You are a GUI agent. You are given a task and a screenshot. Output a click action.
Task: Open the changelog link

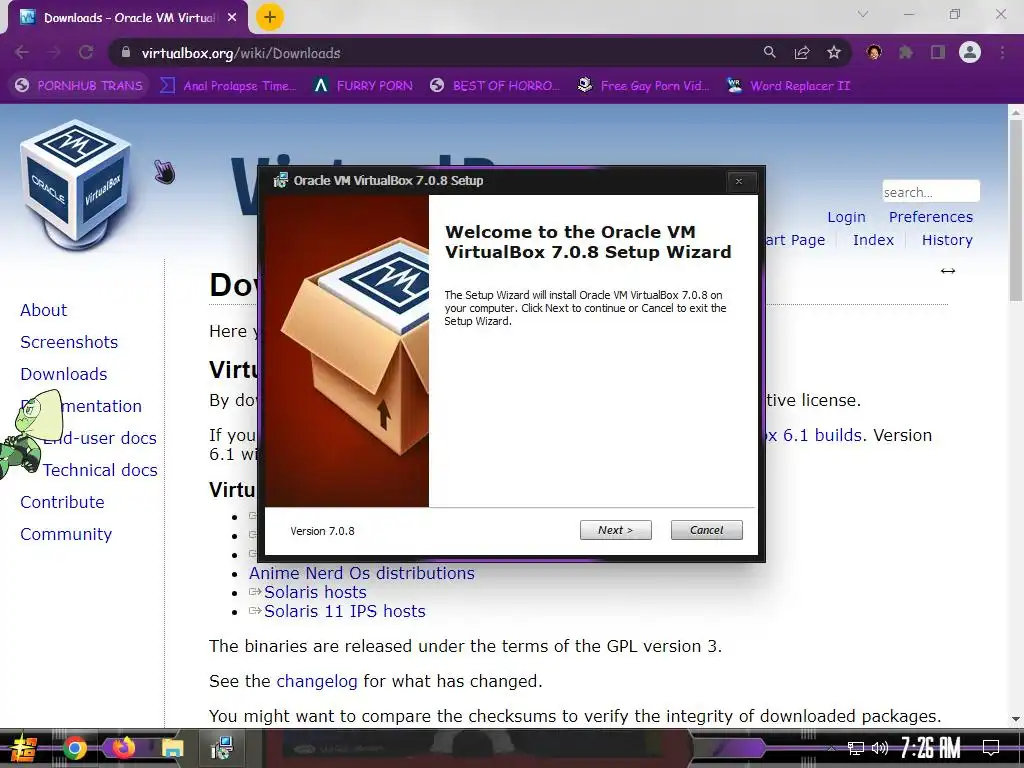[x=317, y=681]
